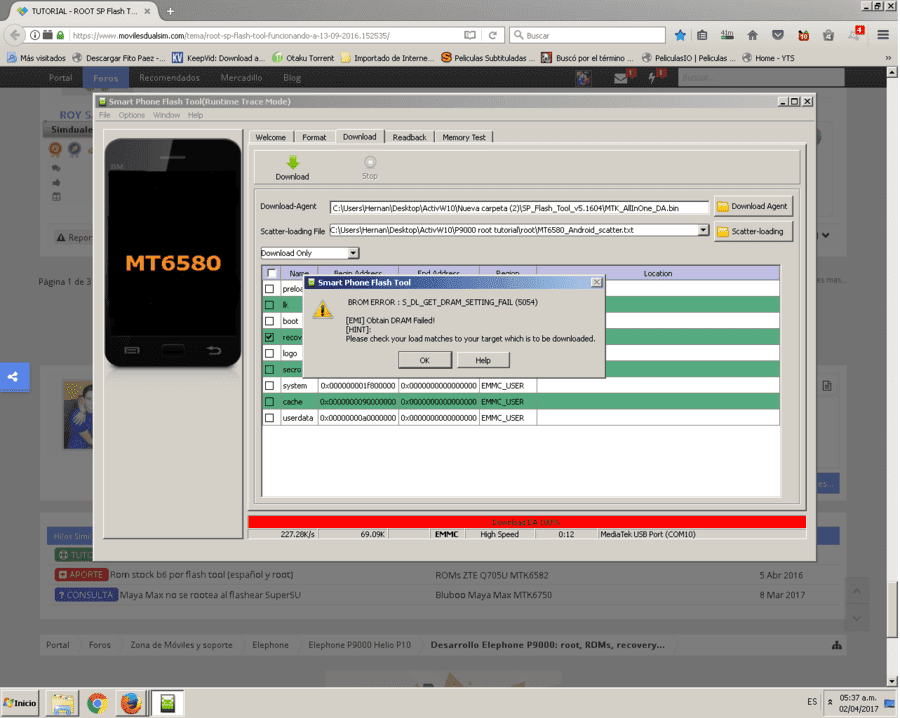
Task: Click the red Download DA progress bar
Action: [x=526, y=522]
